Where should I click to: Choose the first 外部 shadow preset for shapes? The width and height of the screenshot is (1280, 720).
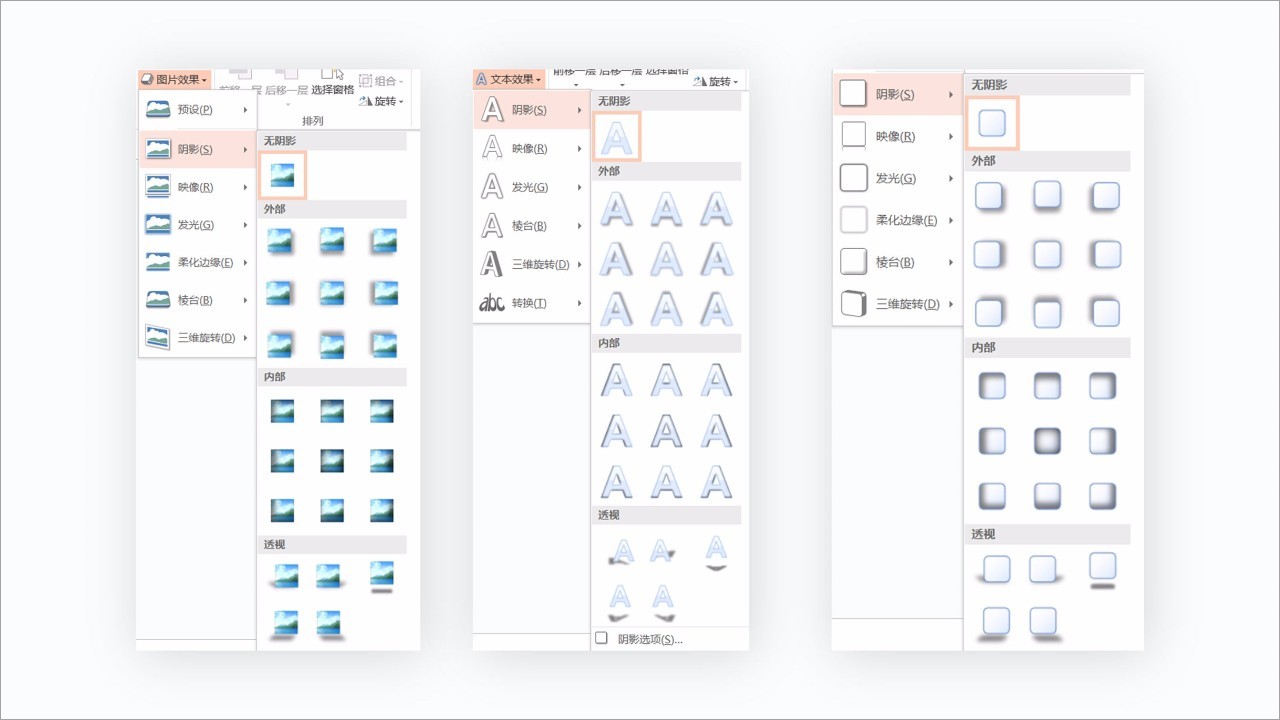pyautogui.click(x=989, y=196)
